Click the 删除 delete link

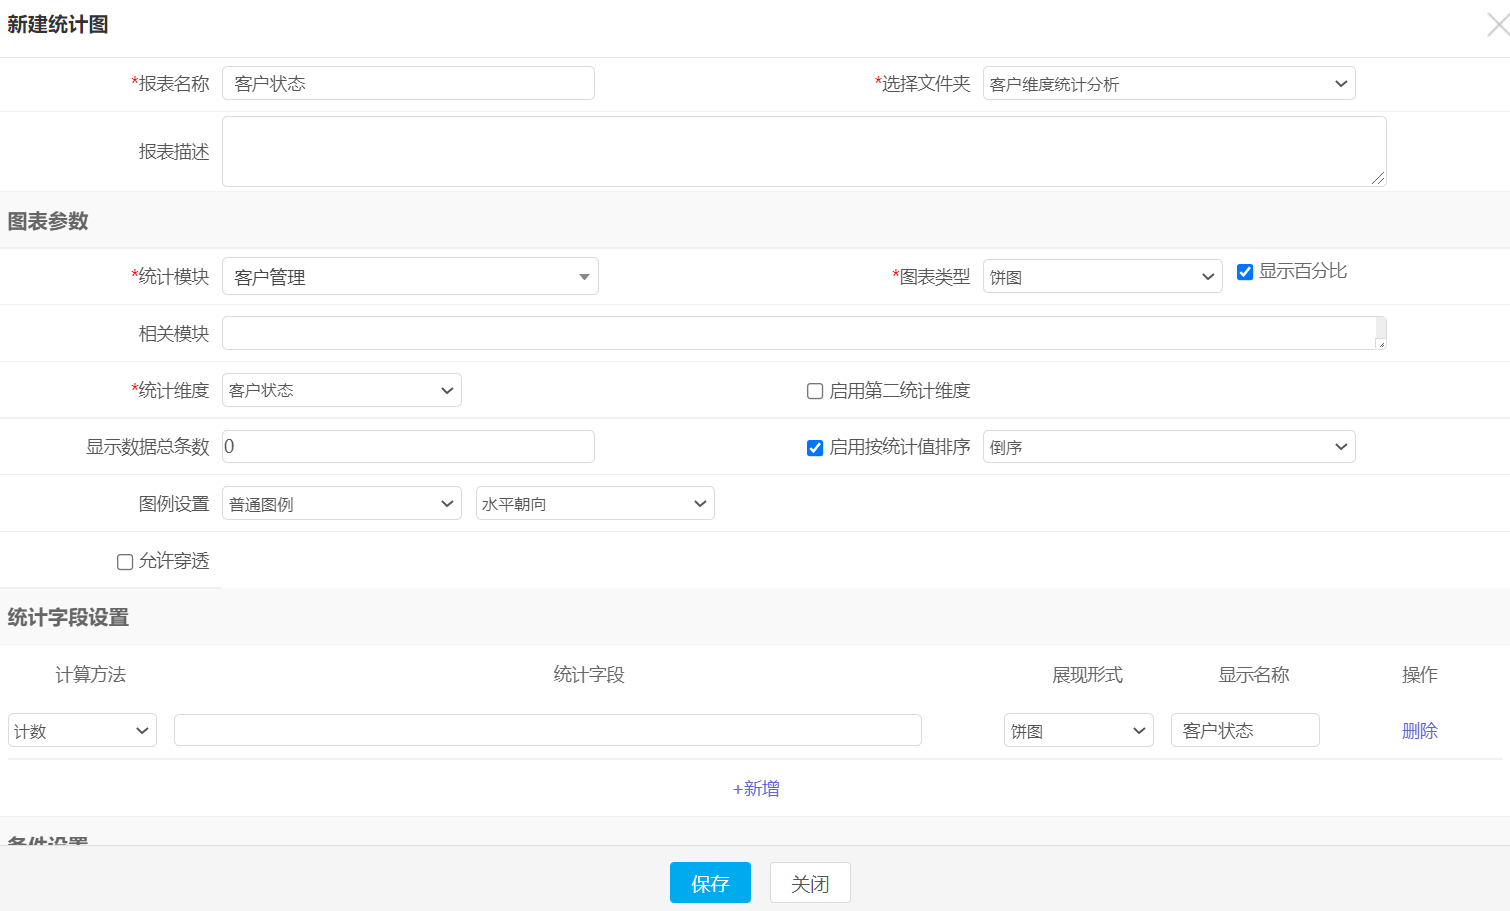click(1419, 730)
